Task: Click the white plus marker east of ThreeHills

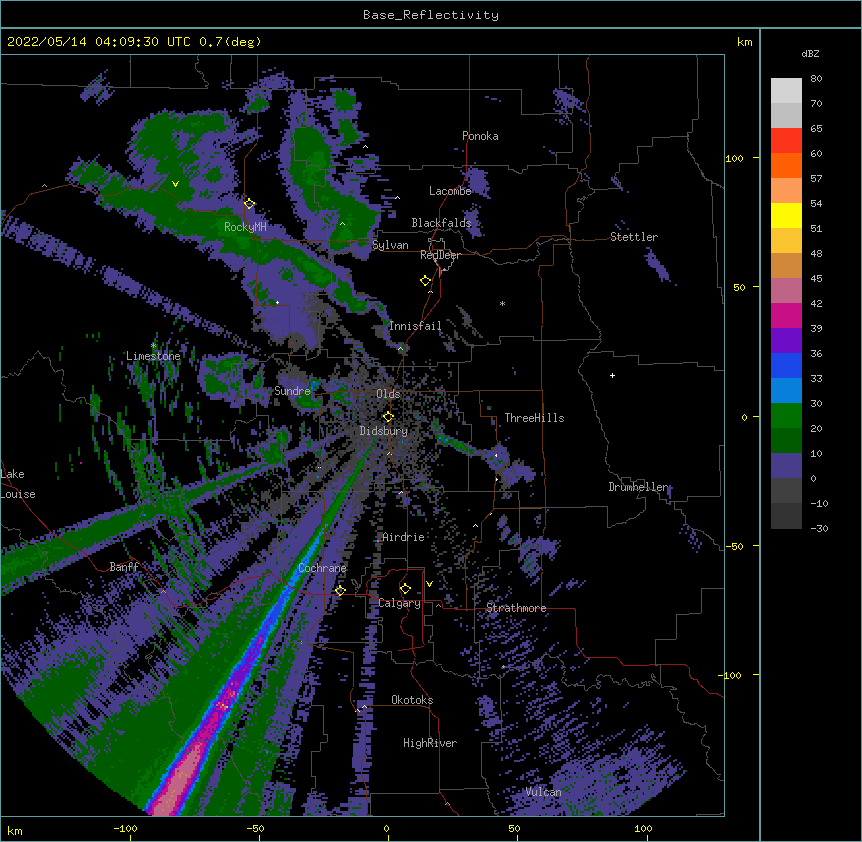Action: pos(612,375)
